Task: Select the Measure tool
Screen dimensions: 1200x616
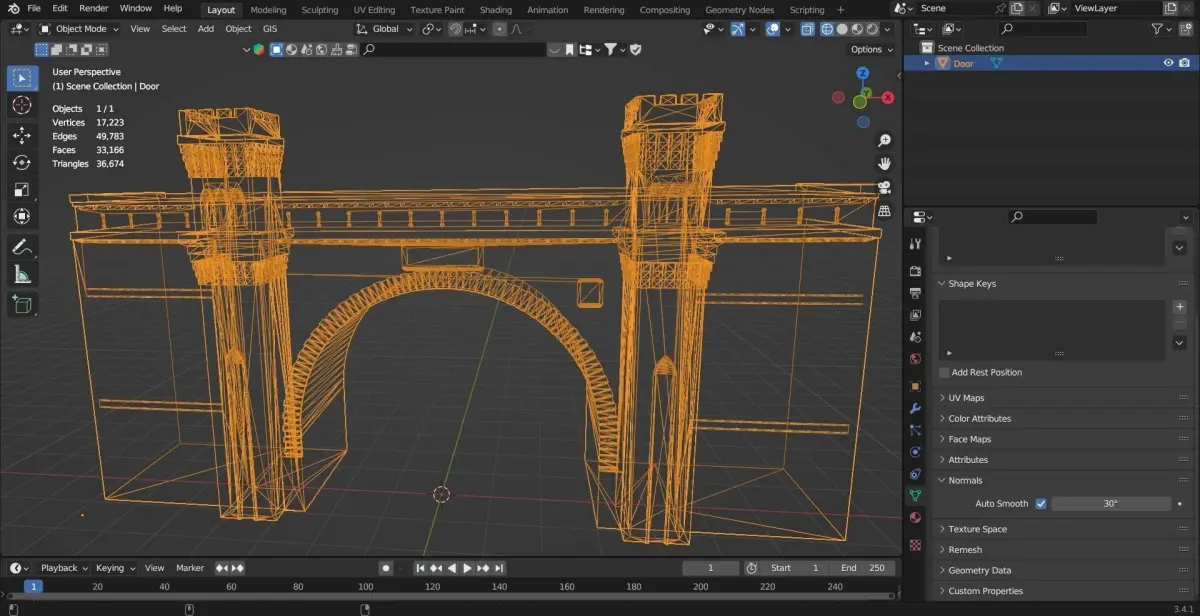Action: tap(21, 274)
